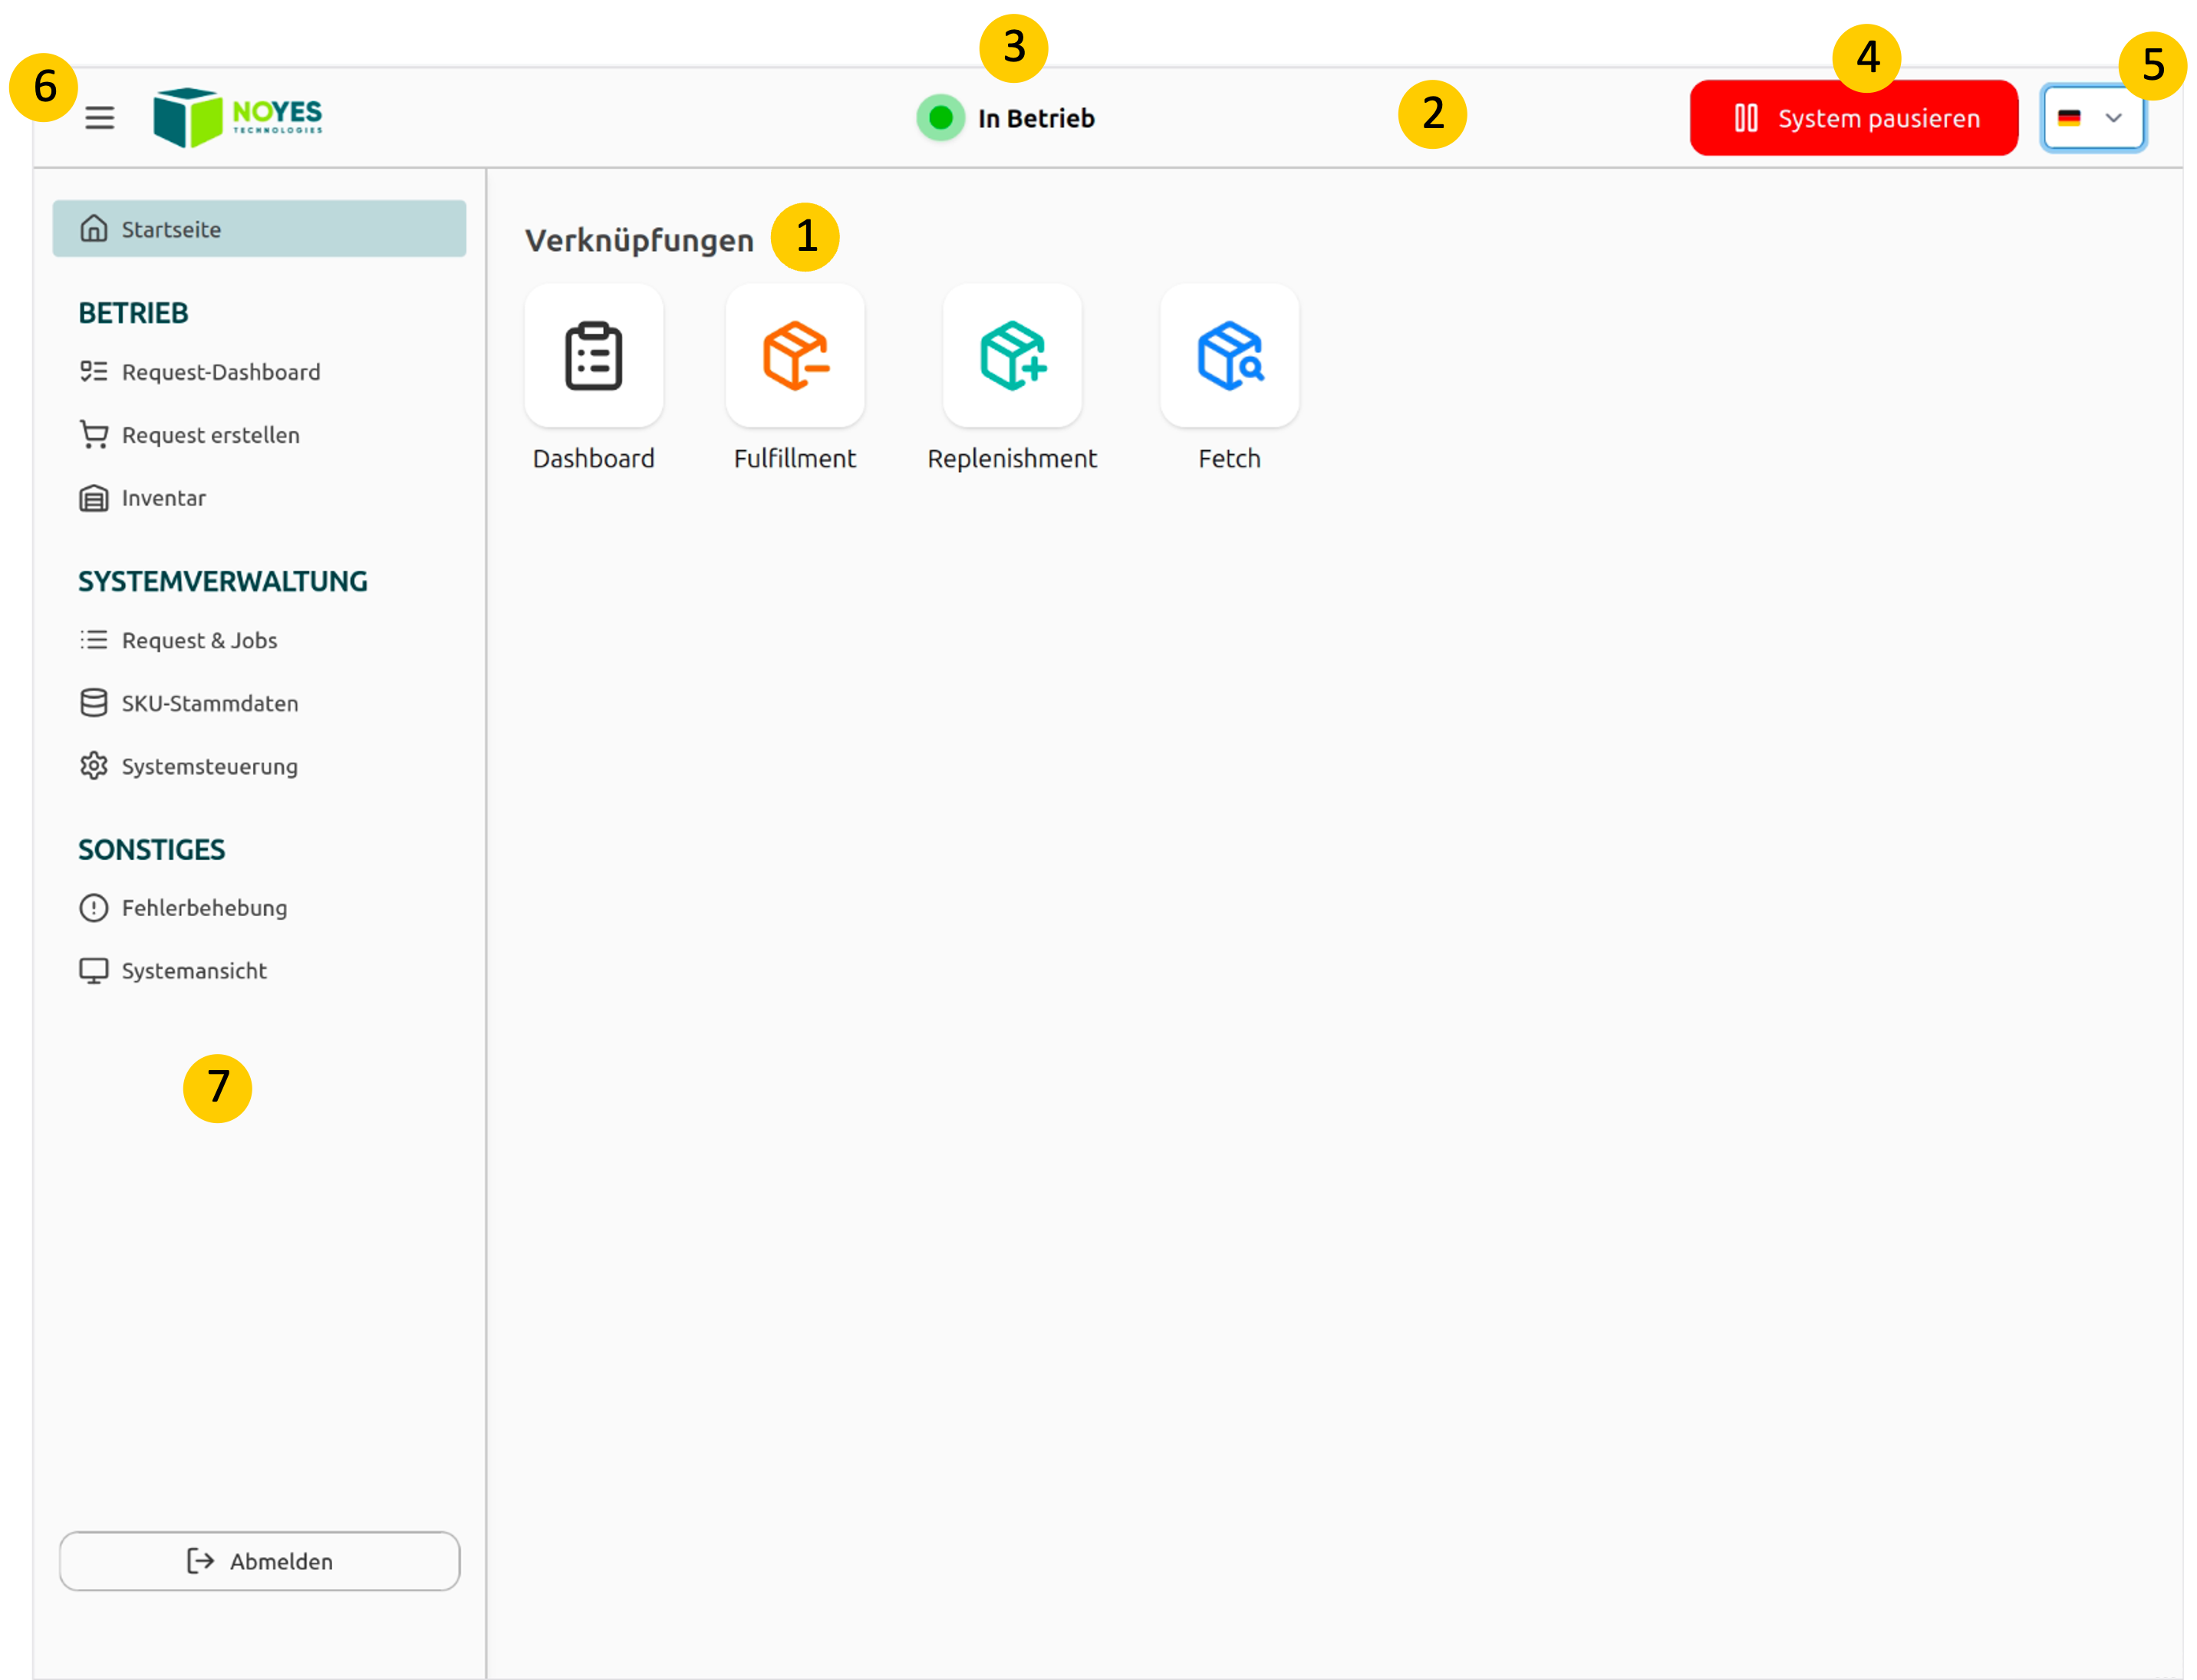Click the Systemansicht monitor icon
Image resolution: width=2197 pixels, height=1680 pixels.
[x=94, y=971]
